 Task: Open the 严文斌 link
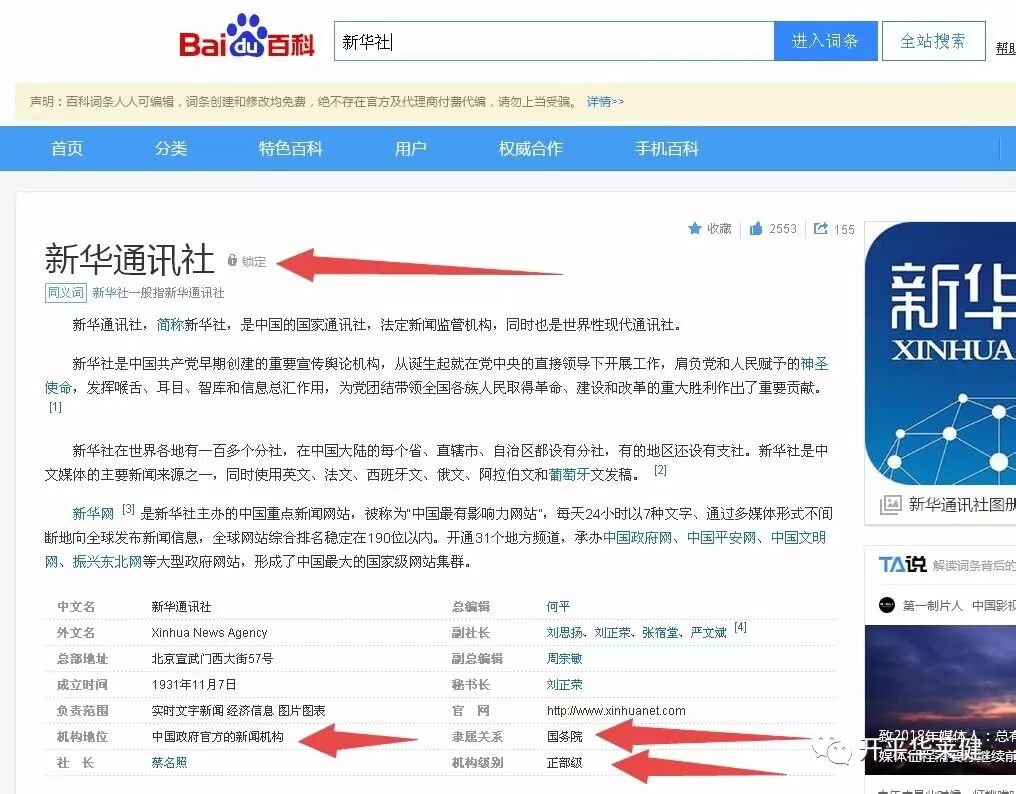(708, 633)
